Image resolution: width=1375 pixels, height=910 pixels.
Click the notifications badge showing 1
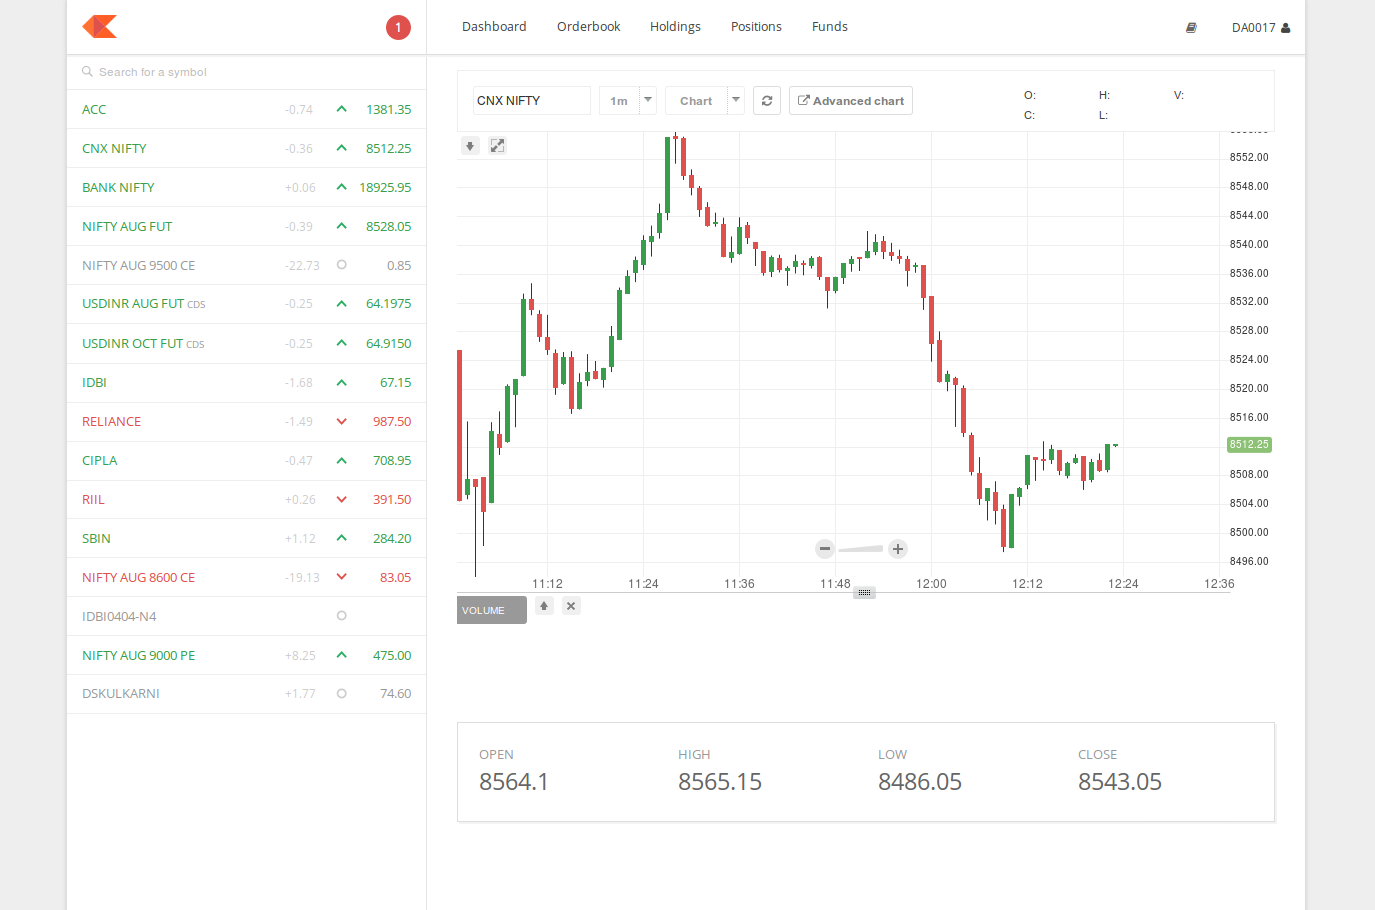[398, 27]
